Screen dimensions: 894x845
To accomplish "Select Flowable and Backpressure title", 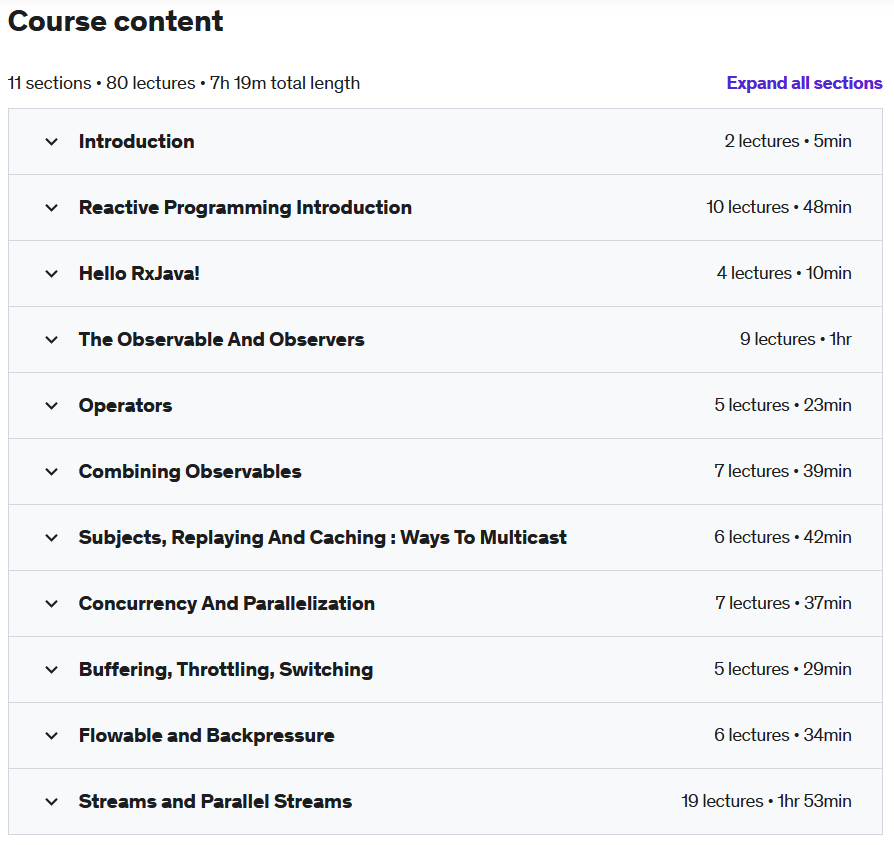I will (206, 736).
